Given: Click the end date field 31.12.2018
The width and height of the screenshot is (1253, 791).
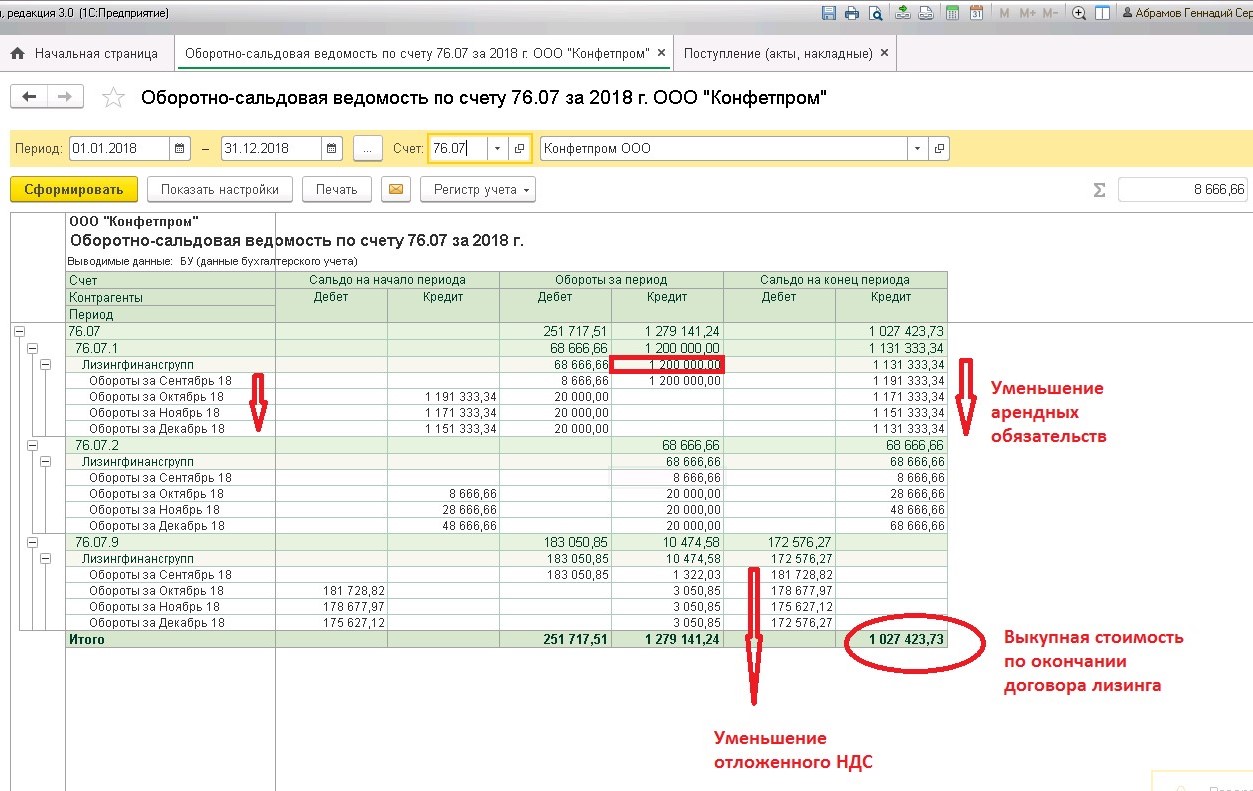Looking at the screenshot, I should [x=272, y=148].
